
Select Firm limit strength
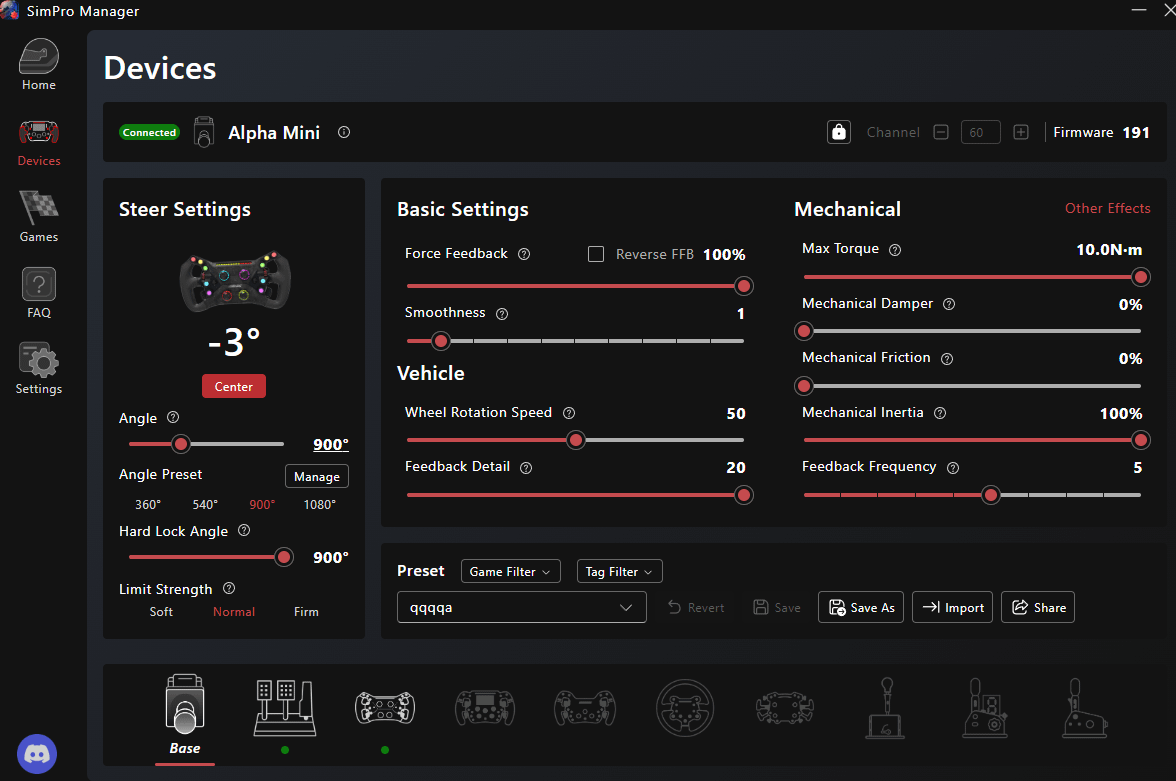(x=306, y=612)
